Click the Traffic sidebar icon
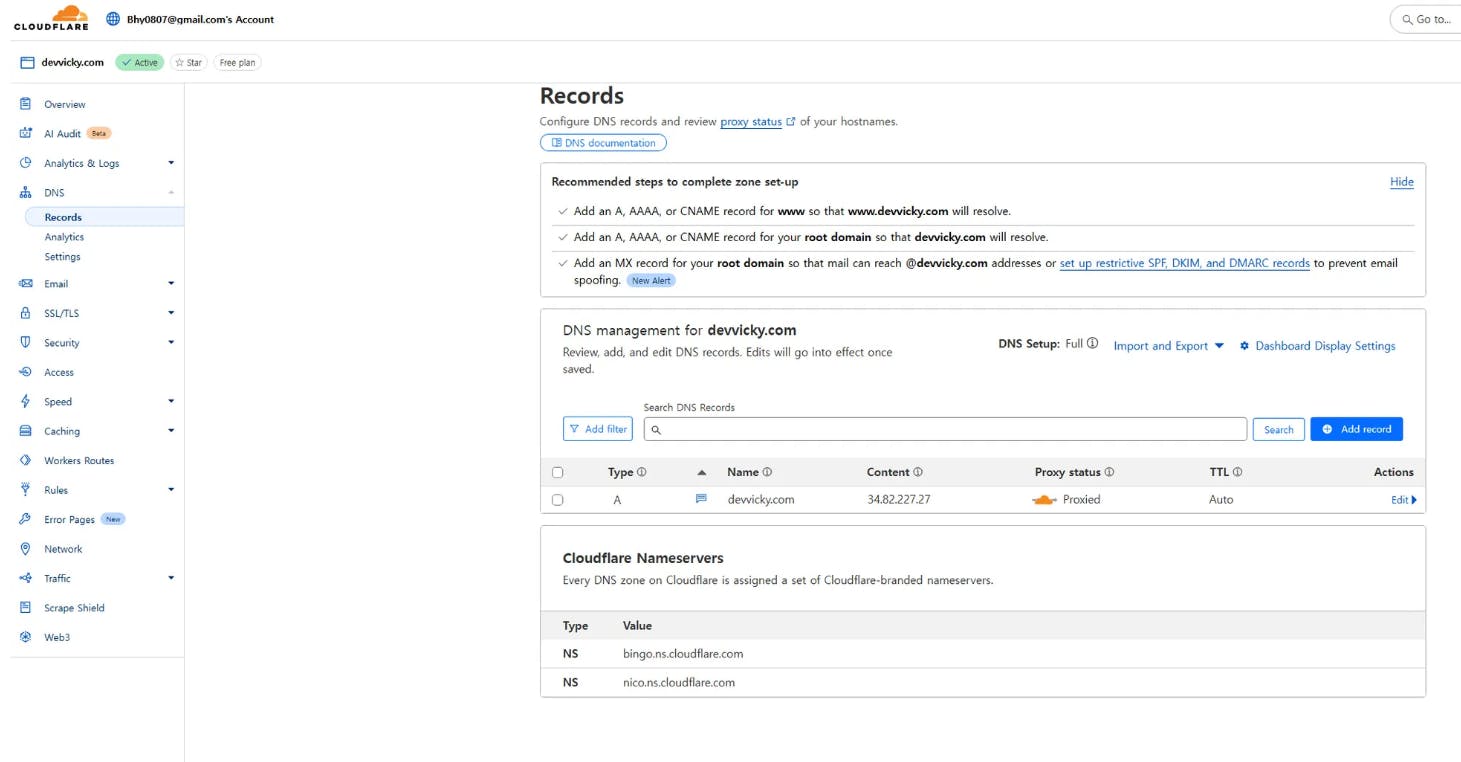1461x762 pixels. pyautogui.click(x=26, y=578)
